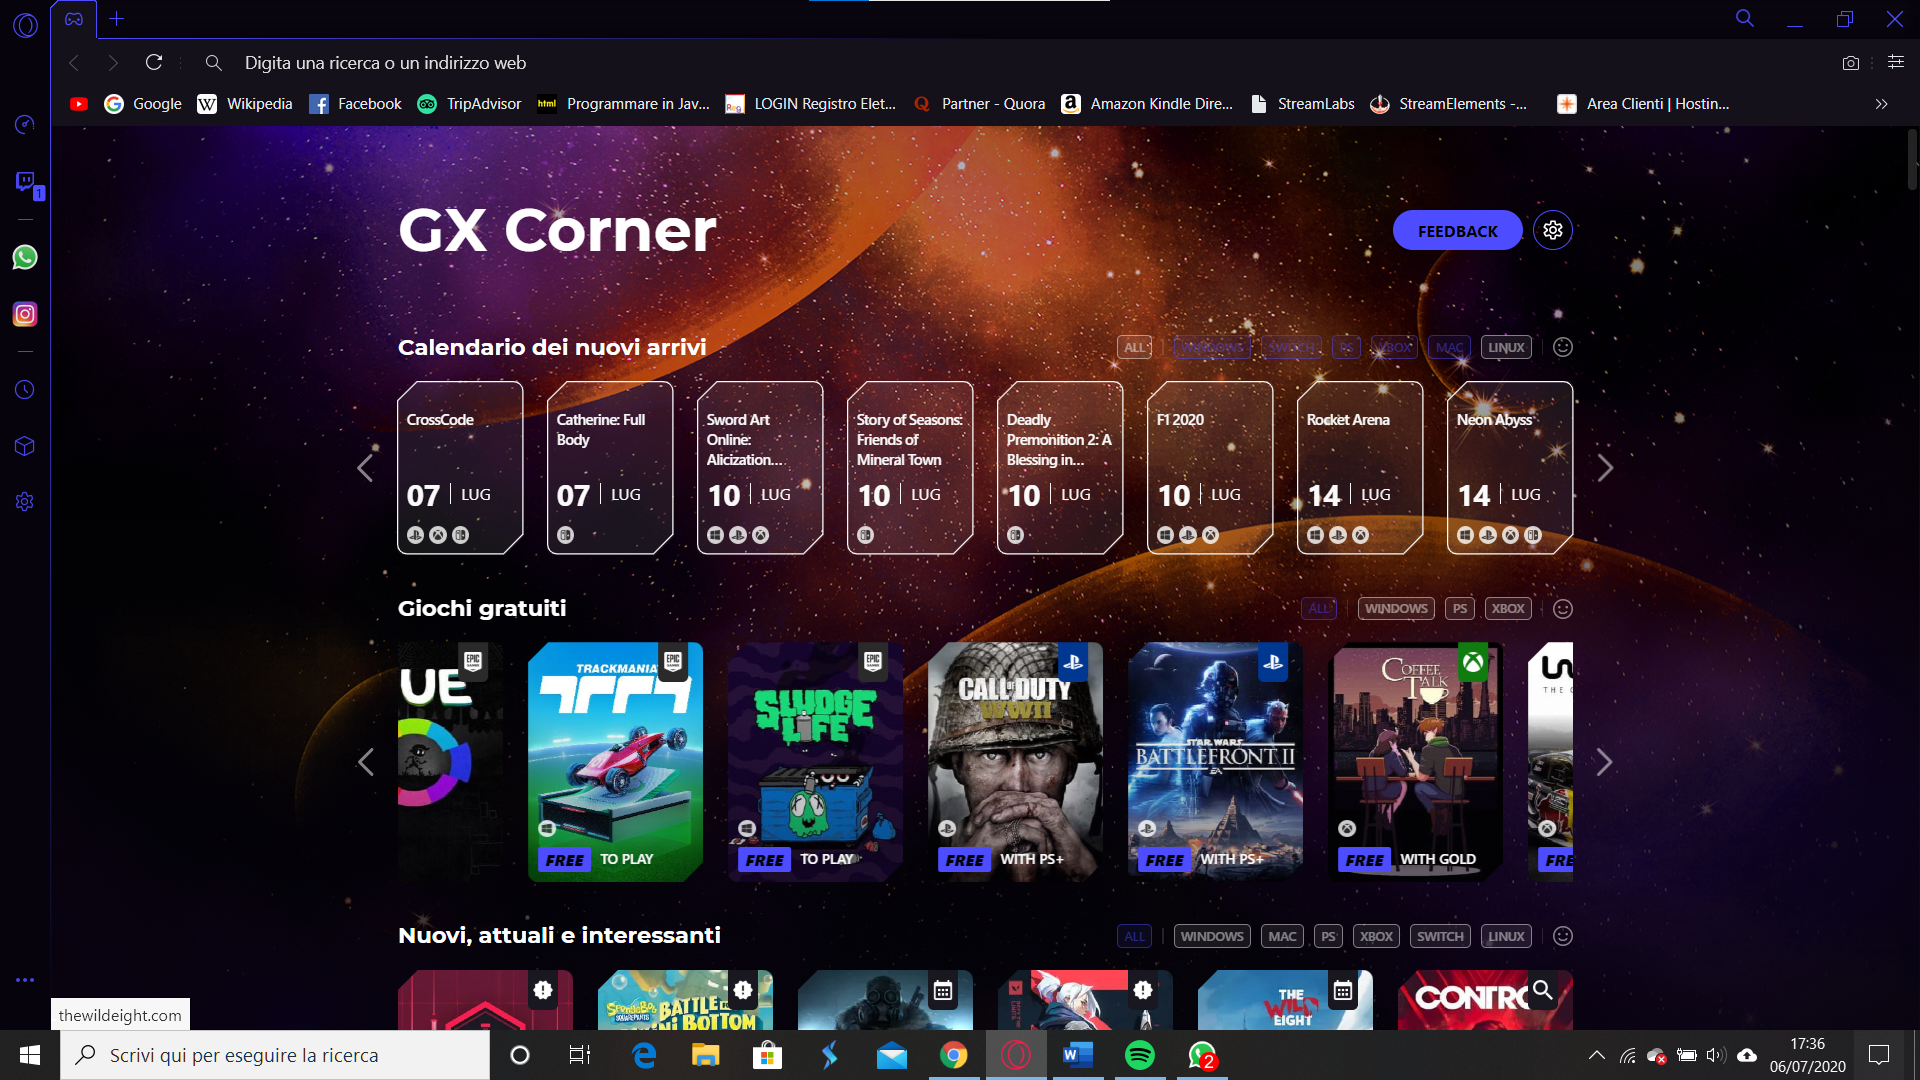Click smiley icon next to Giochi gratuiti filters
Viewport: 1920px width, 1080px height.
(x=1563, y=609)
